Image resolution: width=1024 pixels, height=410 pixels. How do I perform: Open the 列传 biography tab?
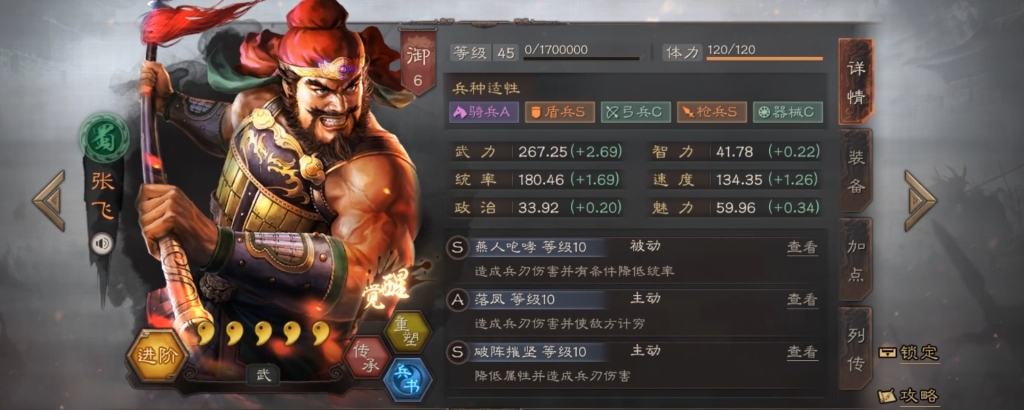tap(856, 349)
